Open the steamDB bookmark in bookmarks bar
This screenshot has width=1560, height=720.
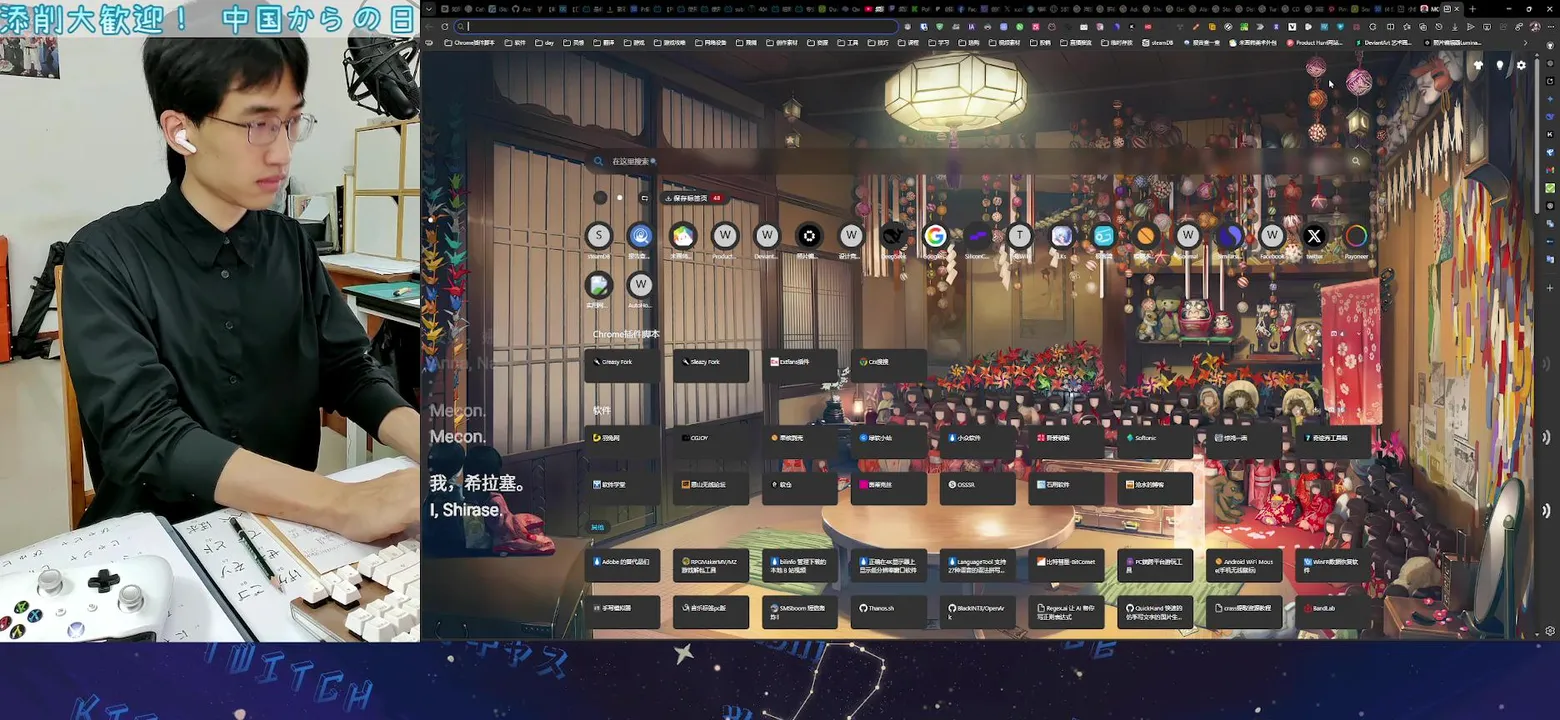coord(1158,43)
